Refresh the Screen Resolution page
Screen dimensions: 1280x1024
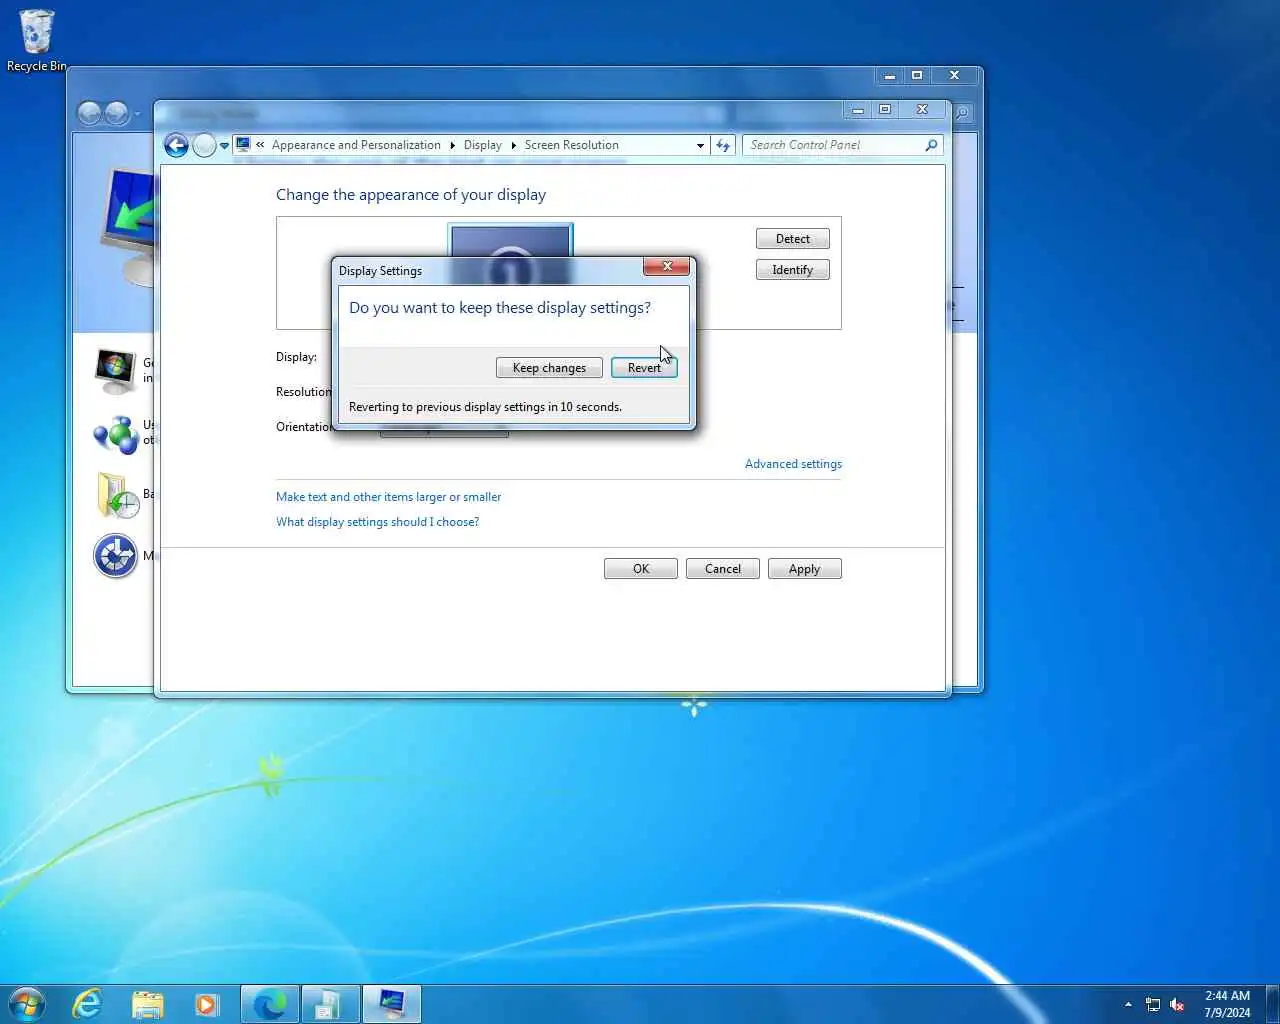(723, 146)
